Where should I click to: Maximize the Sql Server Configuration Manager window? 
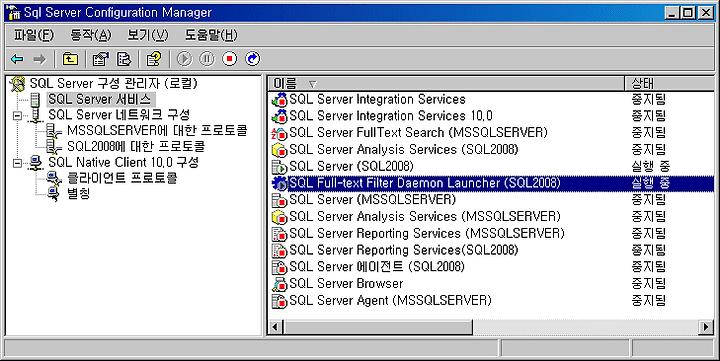pyautogui.click(x=688, y=12)
